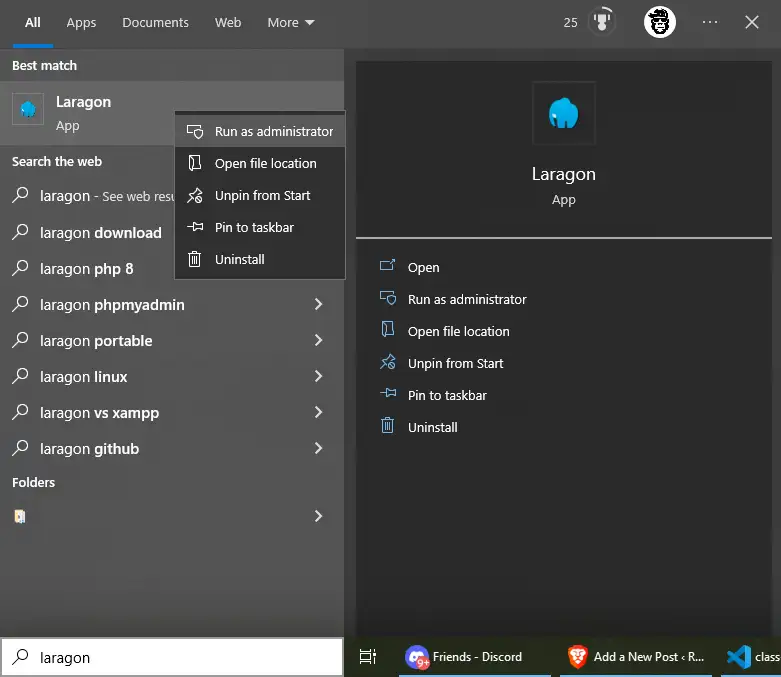Switch to the Apps tab

(x=81, y=22)
